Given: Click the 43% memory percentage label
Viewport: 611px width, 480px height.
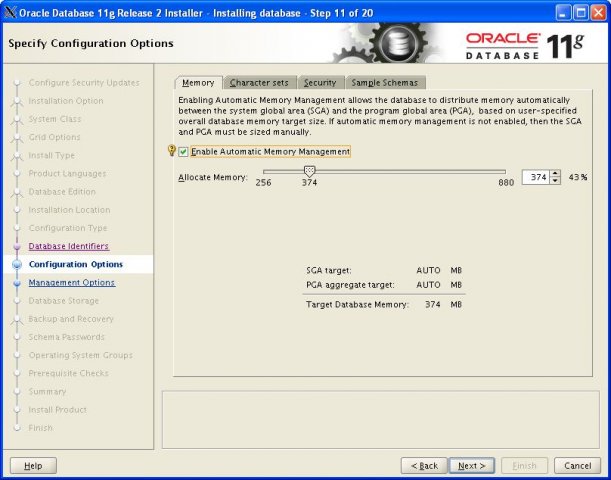Looking at the screenshot, I should 578,177.
